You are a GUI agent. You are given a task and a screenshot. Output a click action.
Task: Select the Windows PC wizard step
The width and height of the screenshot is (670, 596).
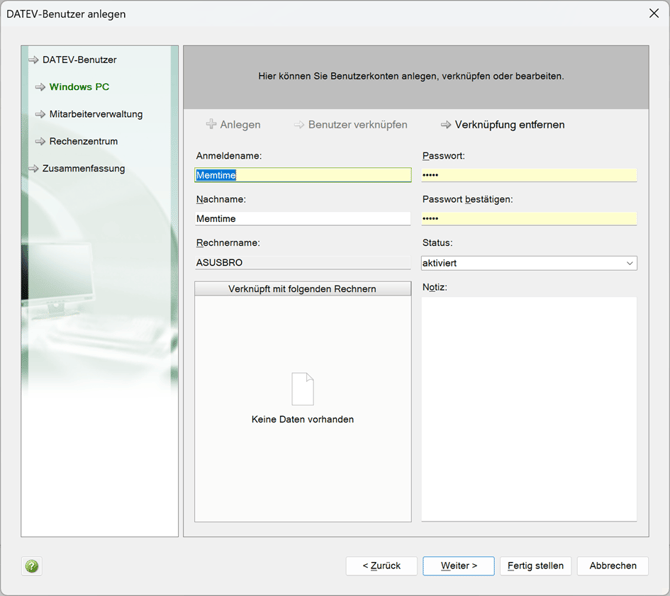pos(79,87)
